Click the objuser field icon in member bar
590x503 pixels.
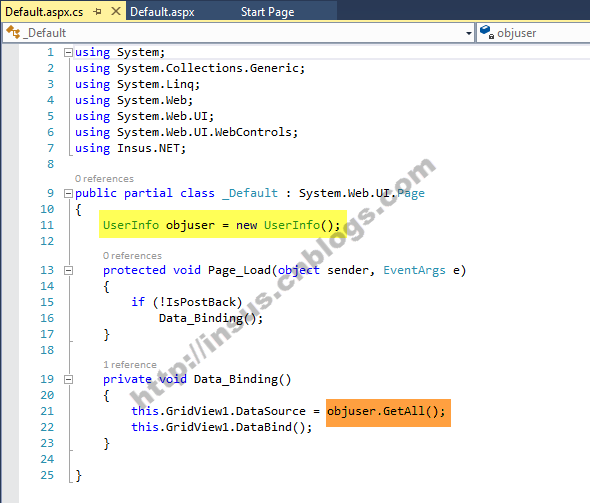487,32
